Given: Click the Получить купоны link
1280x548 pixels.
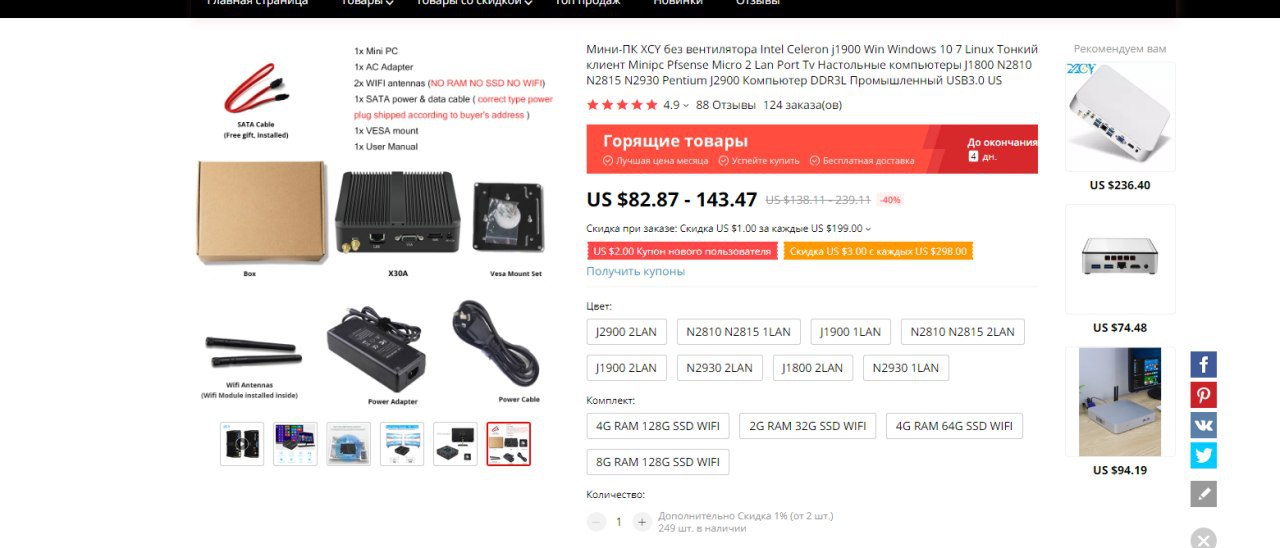Looking at the screenshot, I should pyautogui.click(x=635, y=272).
